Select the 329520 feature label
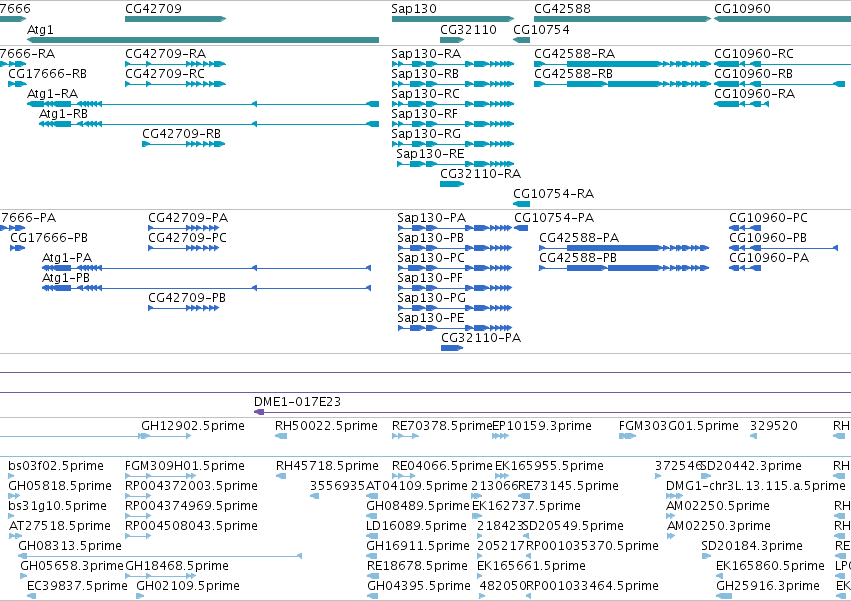Screen dimensions: 851x601 click(774, 426)
